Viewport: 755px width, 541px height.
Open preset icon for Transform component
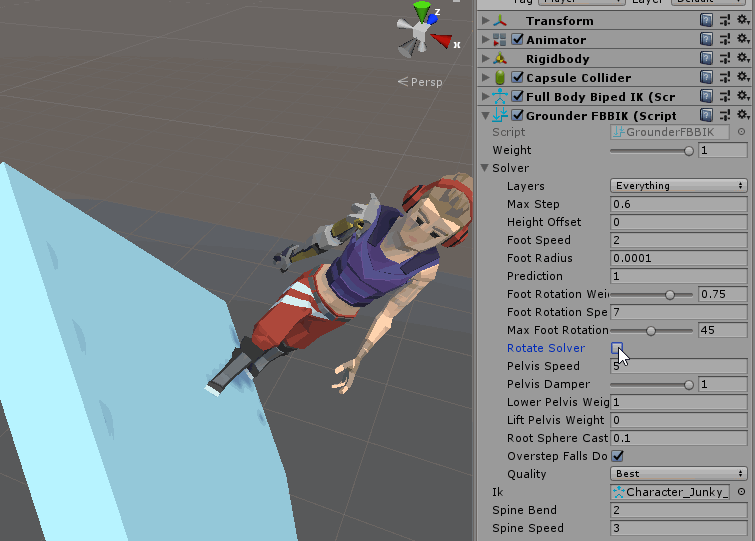coord(725,20)
